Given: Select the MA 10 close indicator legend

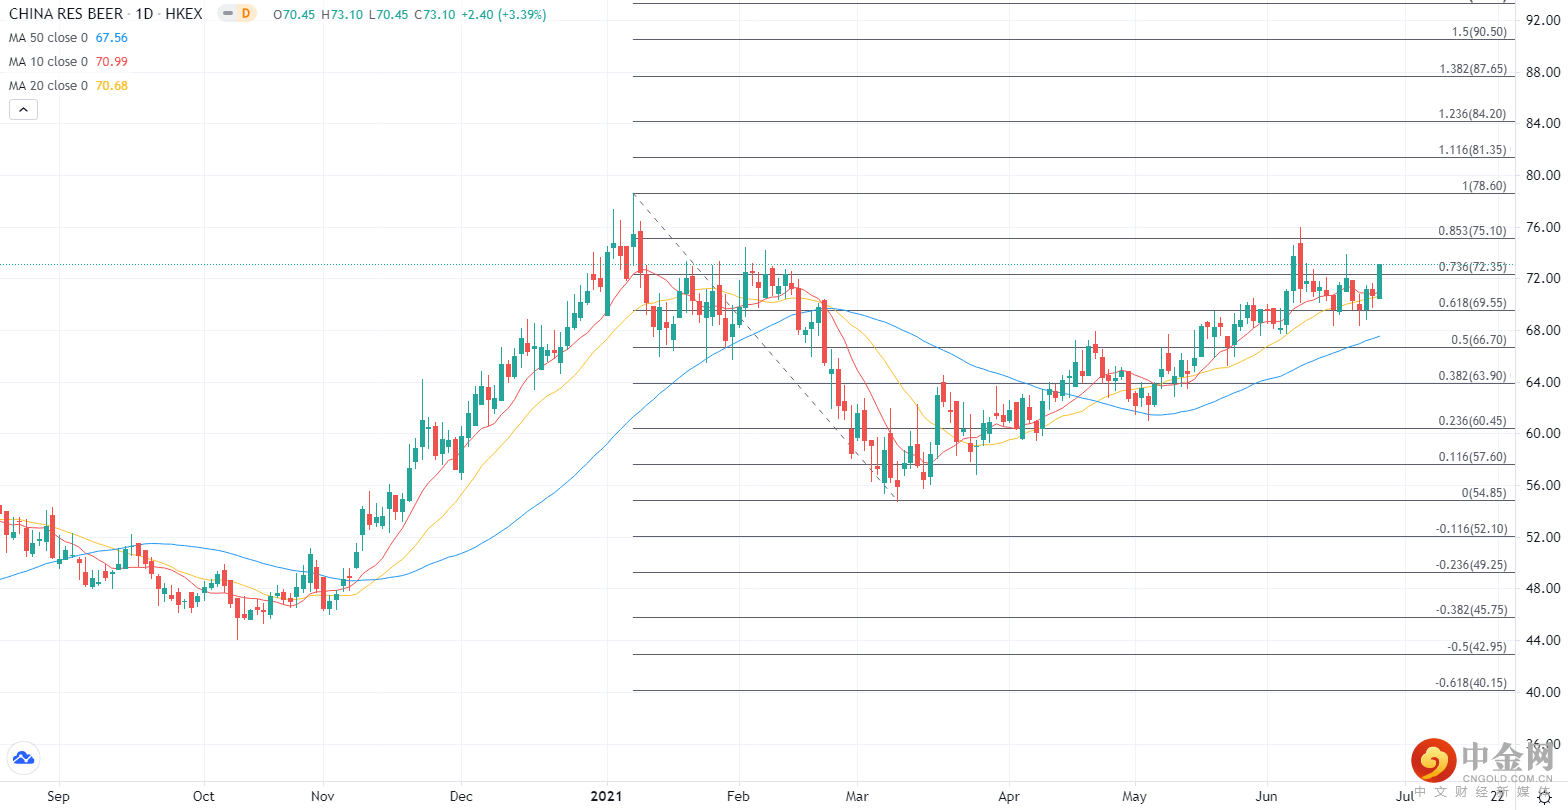Looking at the screenshot, I should point(48,62).
